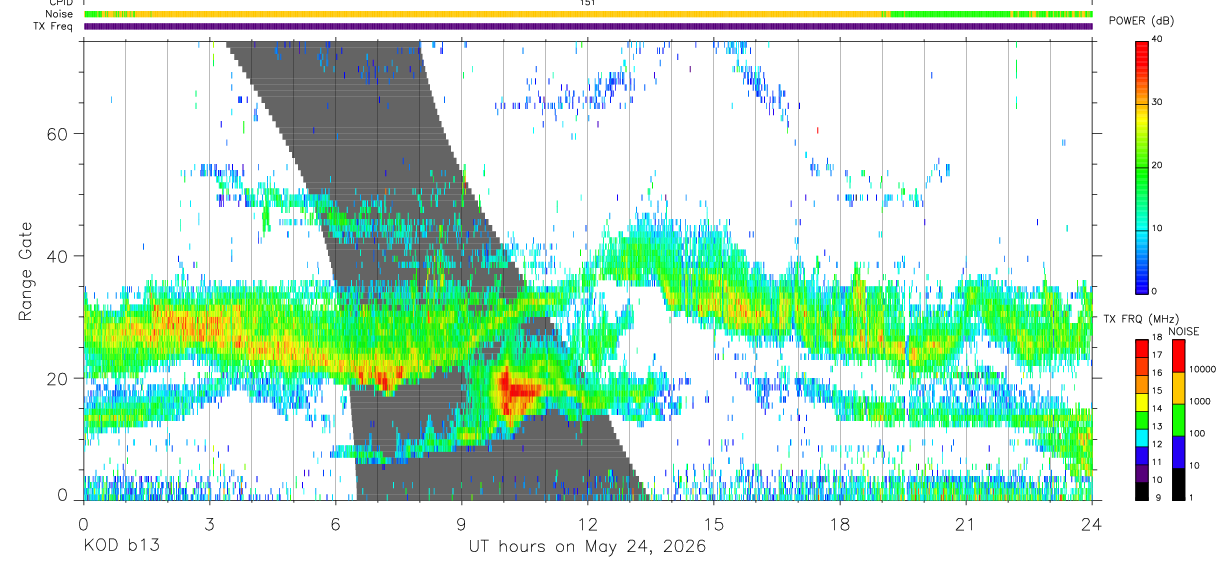Image resolution: width=1228 pixels, height=567 pixels.
Task: Click the '3' hour tick on UT axis
Action: click(x=210, y=523)
